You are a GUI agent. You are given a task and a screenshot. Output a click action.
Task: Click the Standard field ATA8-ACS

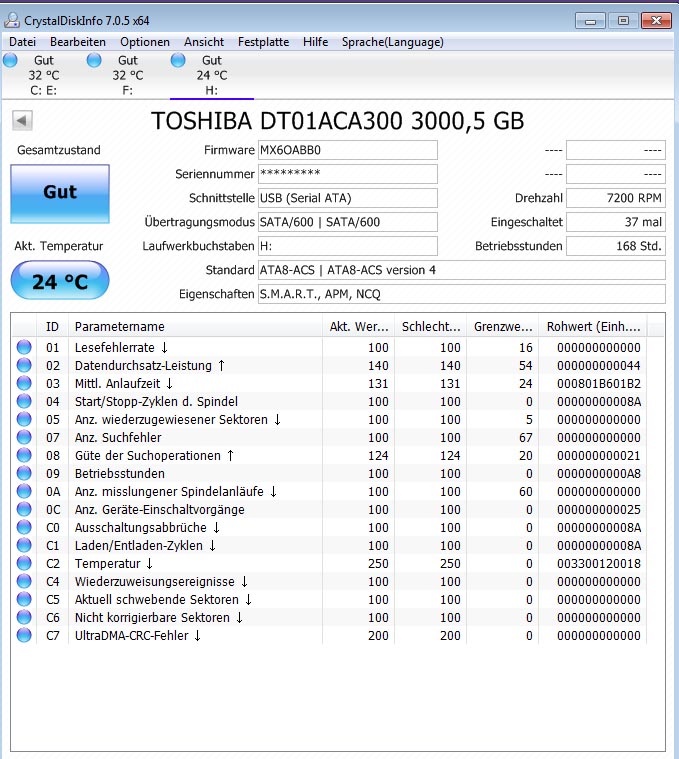(x=462, y=270)
